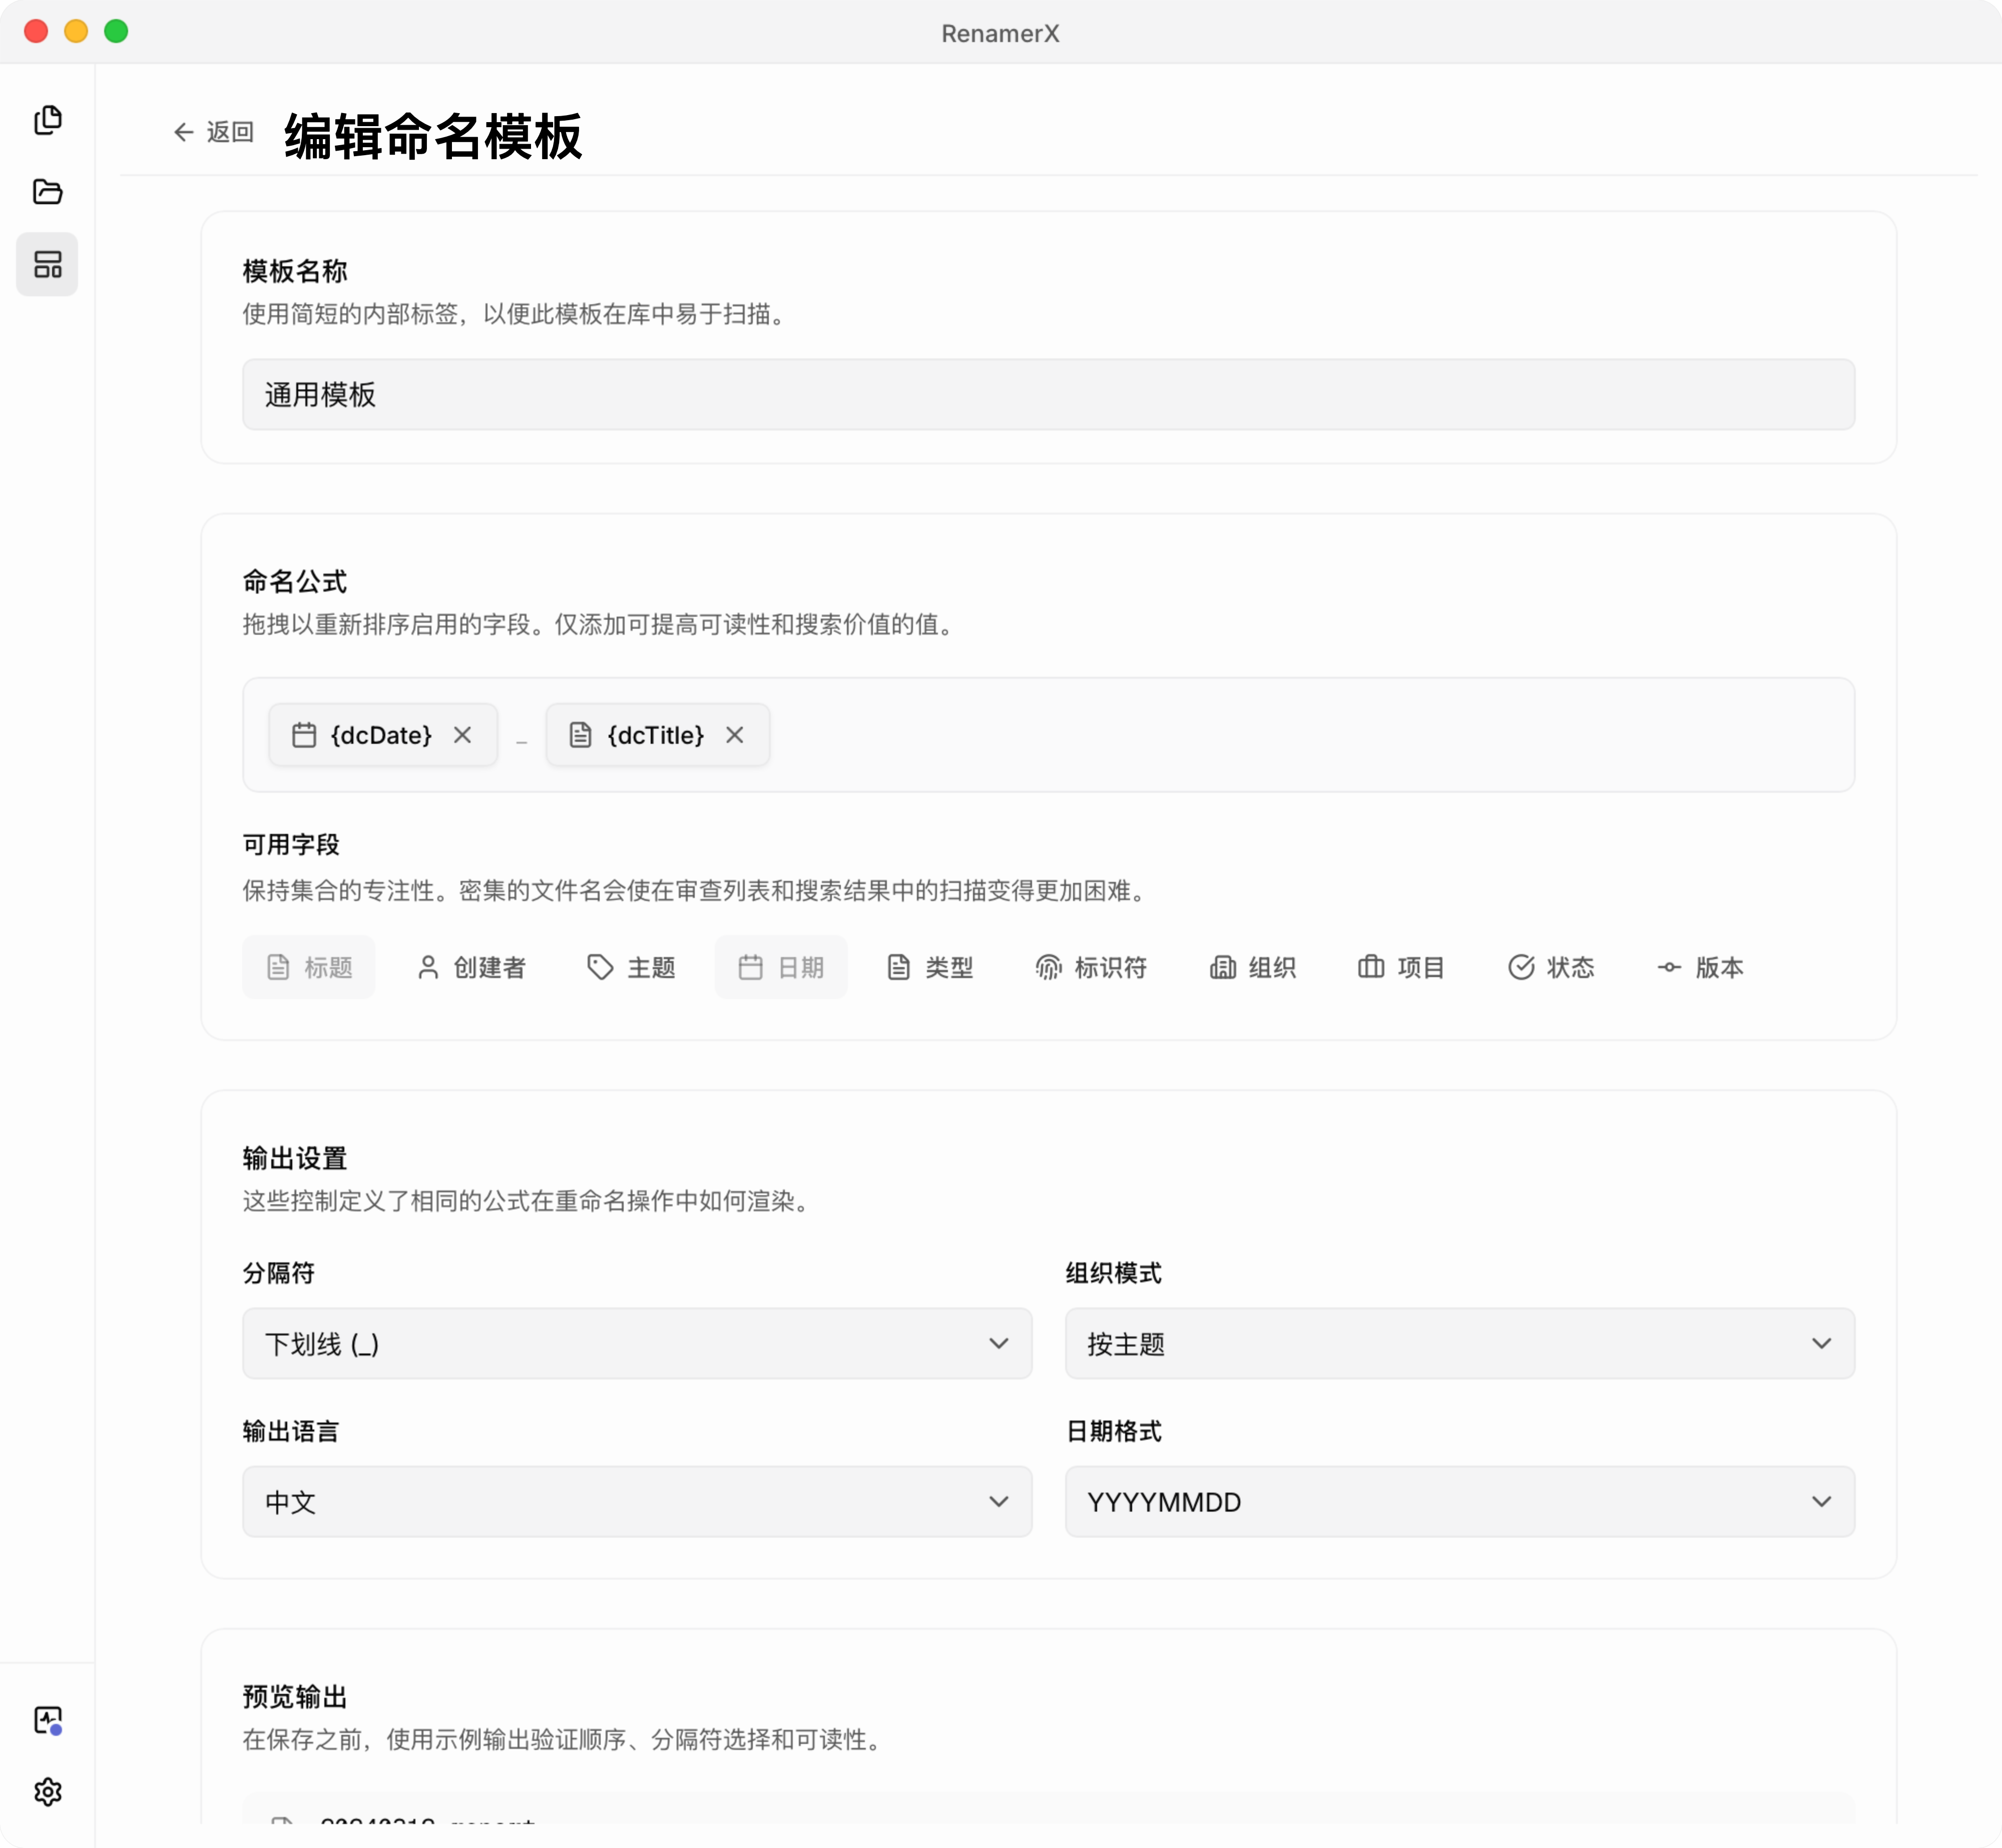
Task: Click the 可用字段 heading
Action: coord(291,844)
